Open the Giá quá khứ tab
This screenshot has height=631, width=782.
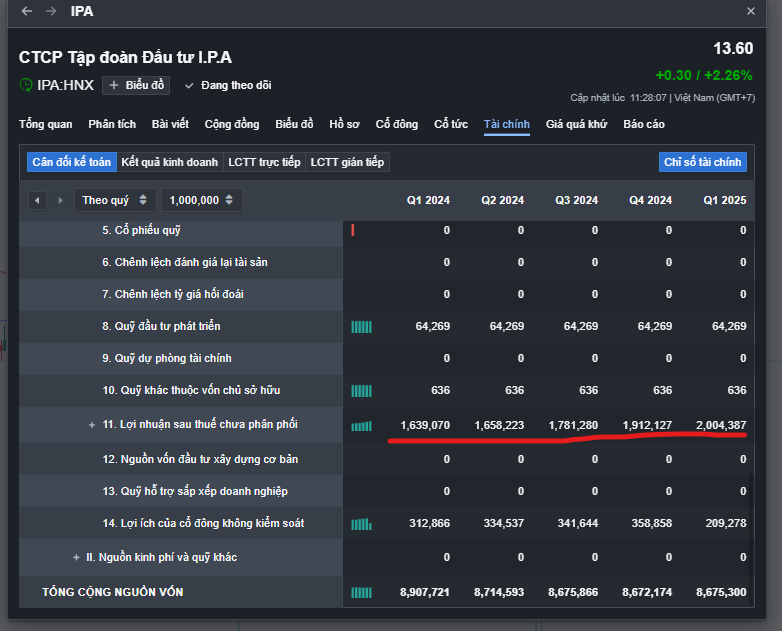click(577, 124)
